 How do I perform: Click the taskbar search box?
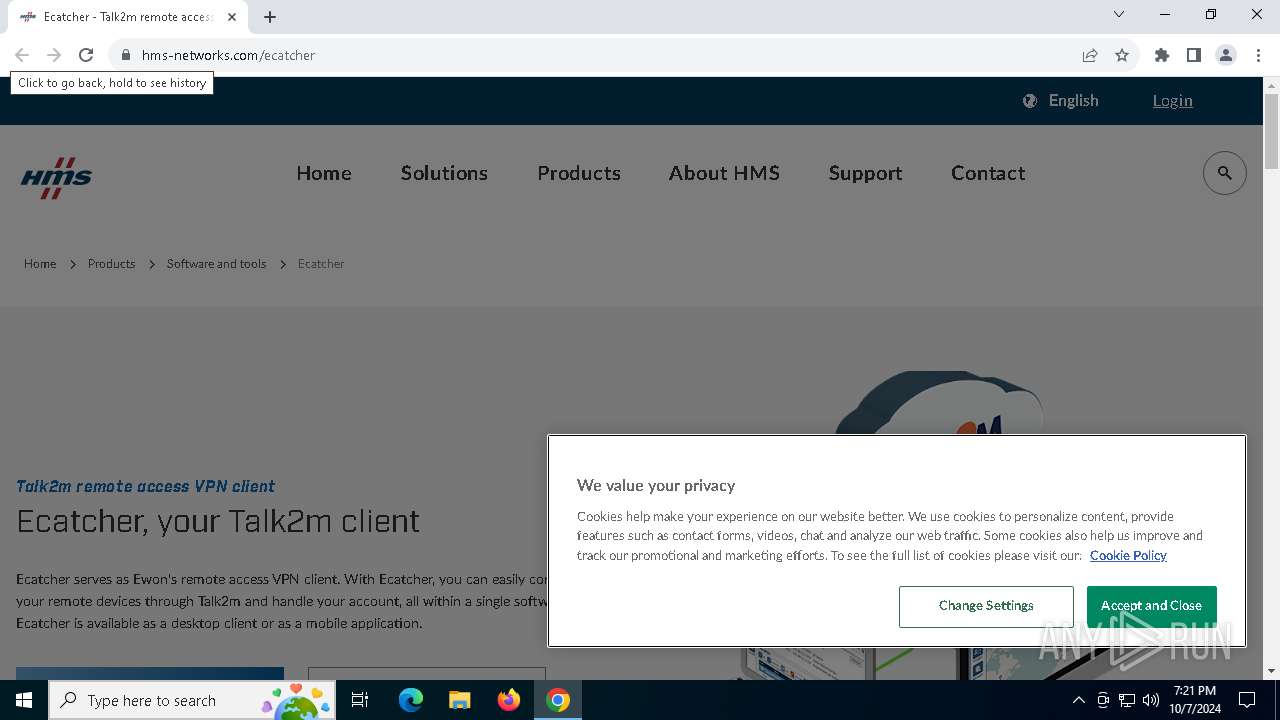click(x=192, y=700)
